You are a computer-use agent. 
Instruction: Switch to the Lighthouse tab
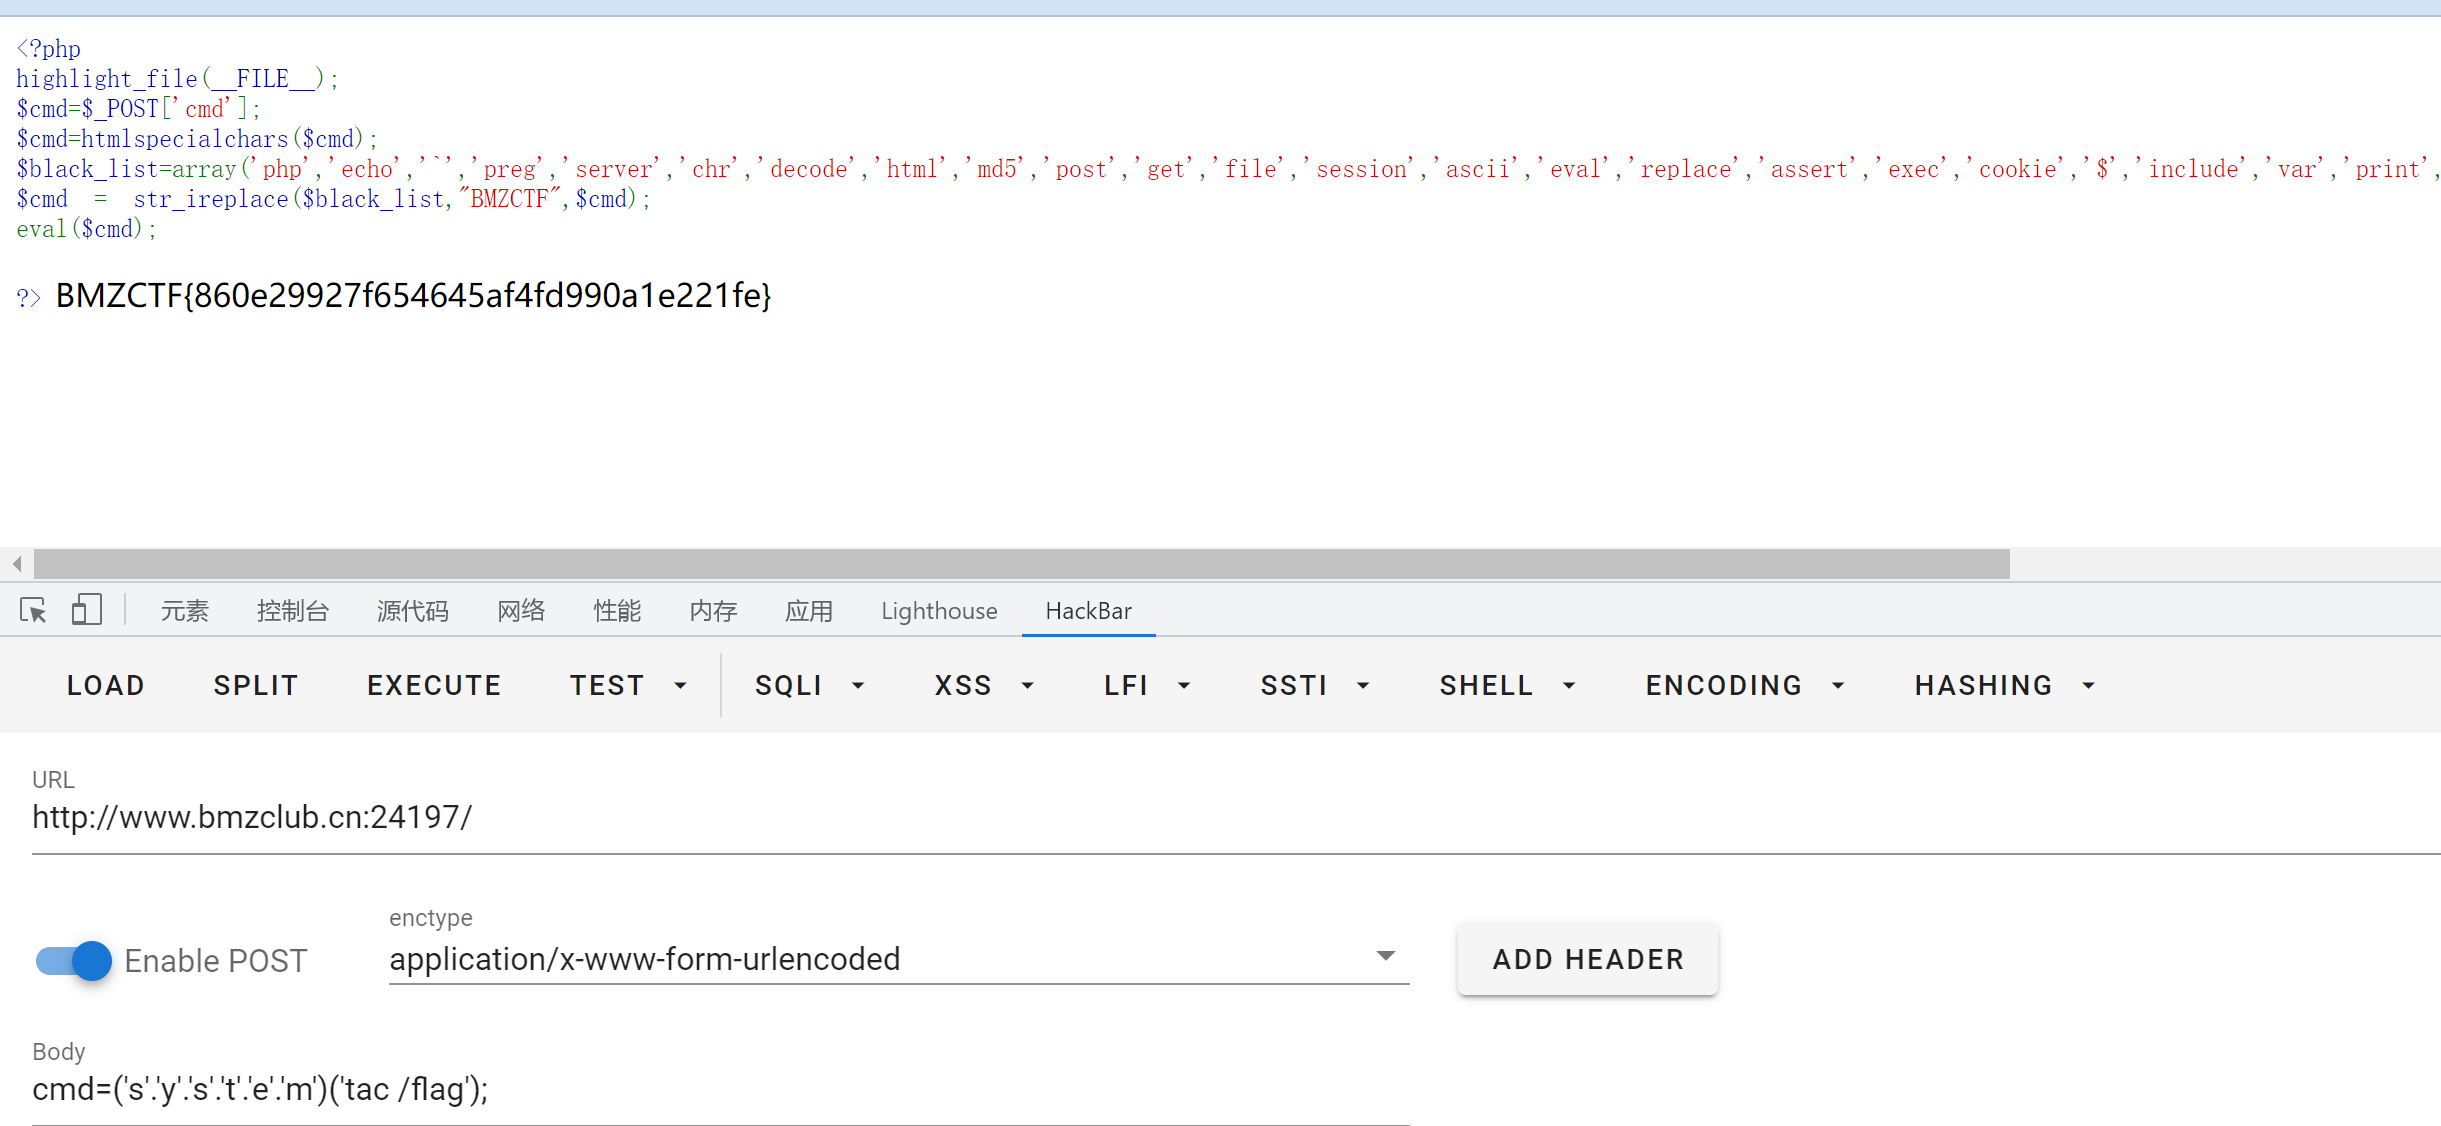939,611
